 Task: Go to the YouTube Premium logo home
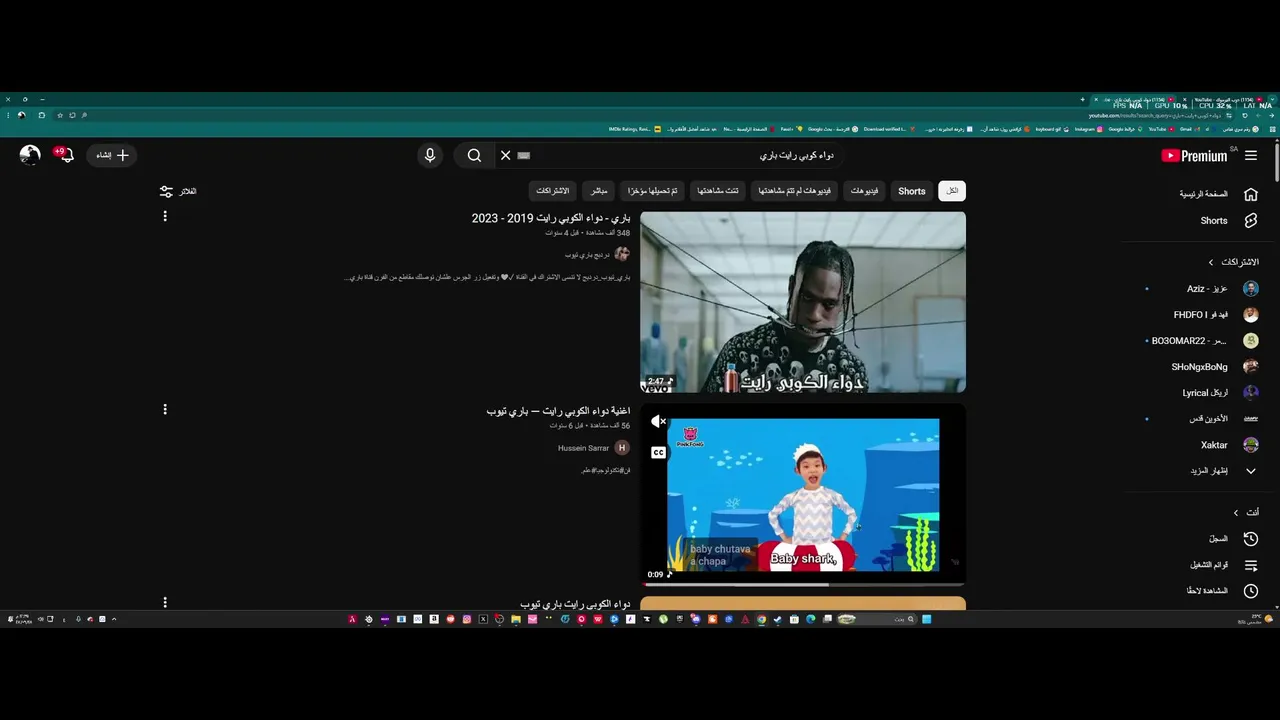point(1194,155)
